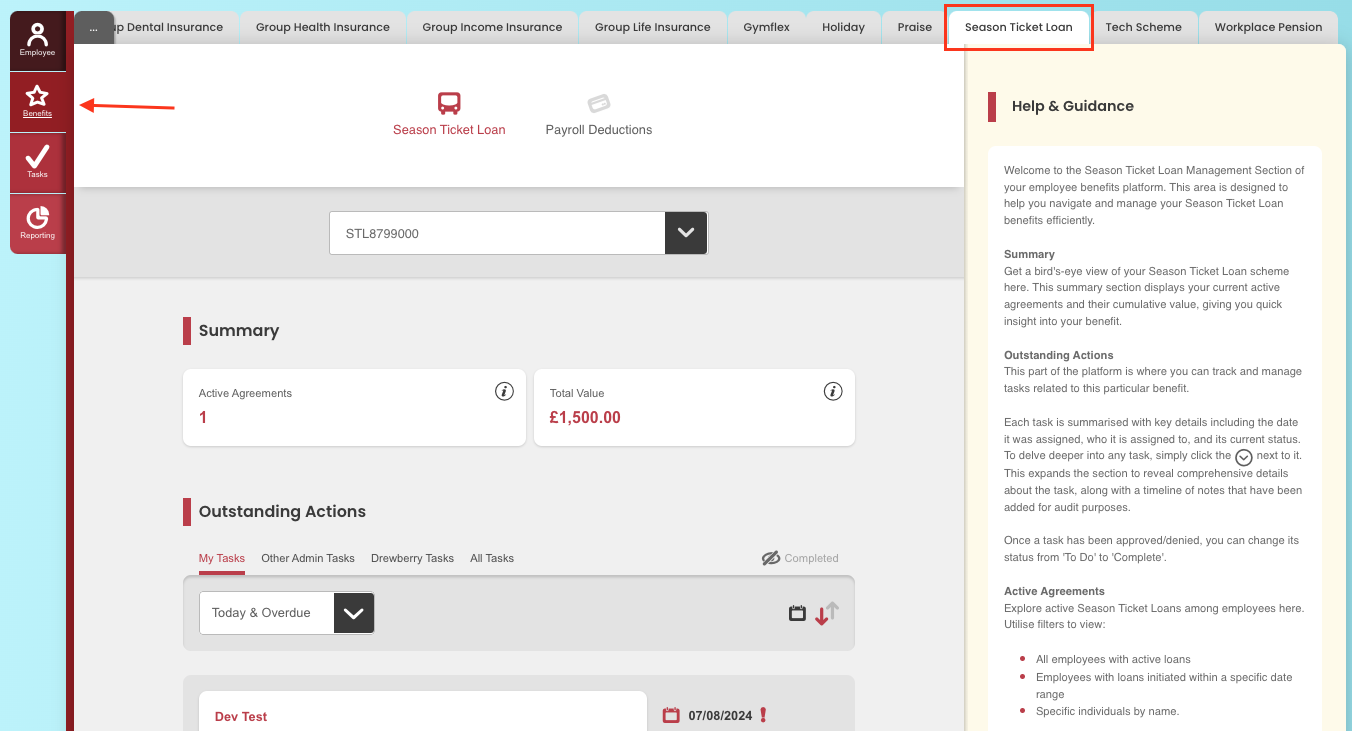
Task: Expand the hidden tabs ellipsis
Action: click(x=93, y=28)
